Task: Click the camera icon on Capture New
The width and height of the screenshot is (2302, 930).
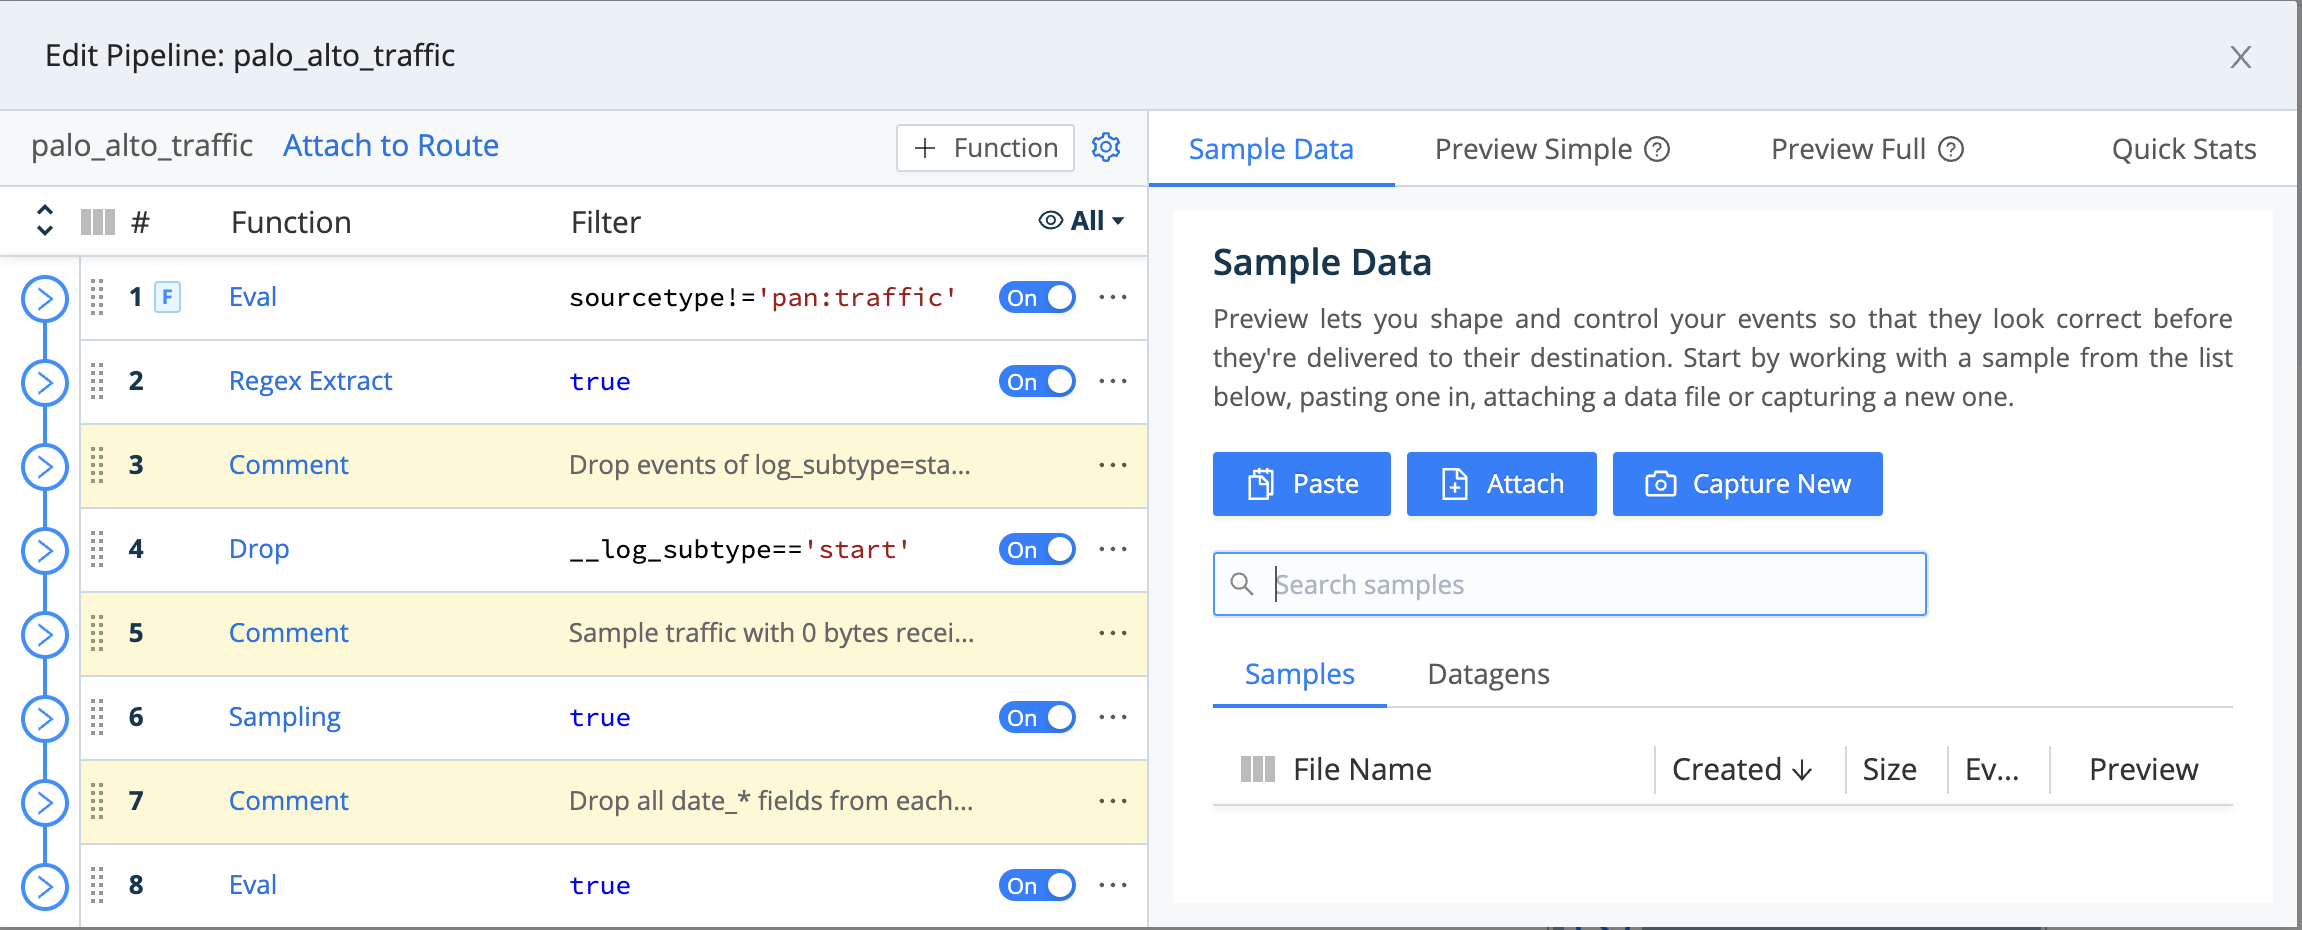Action: click(1659, 484)
